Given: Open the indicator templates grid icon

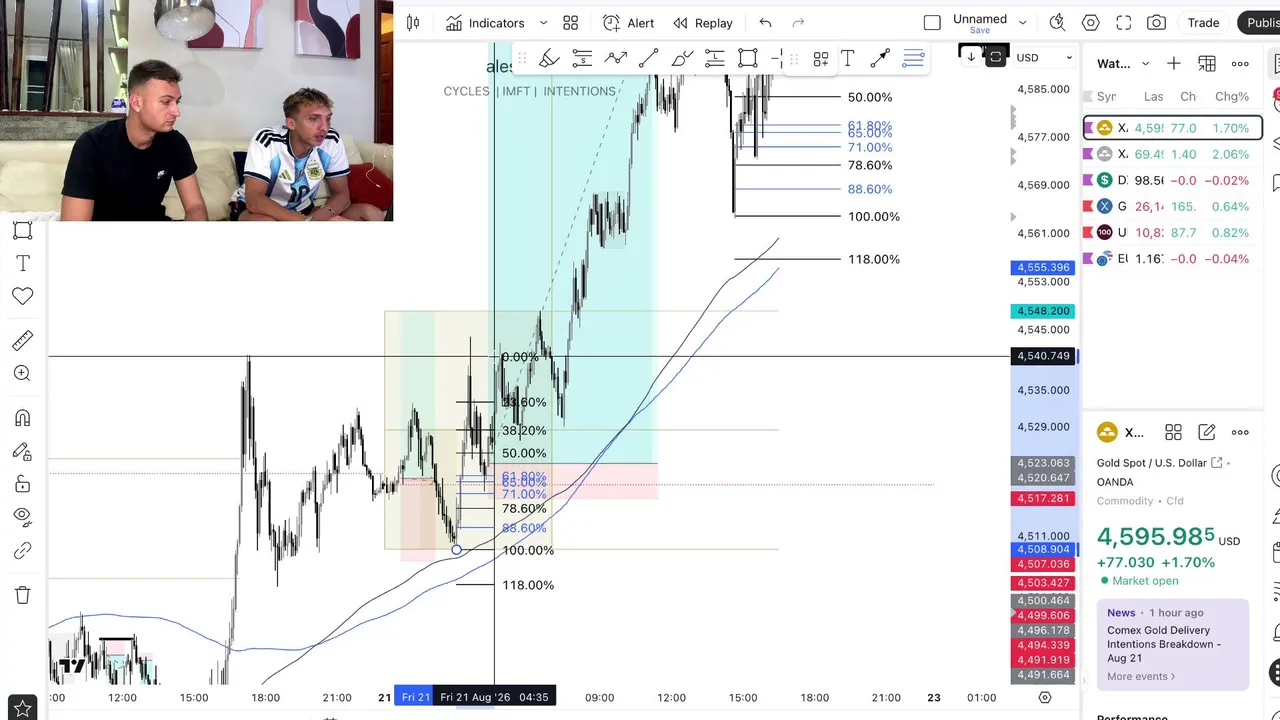Looking at the screenshot, I should (571, 23).
